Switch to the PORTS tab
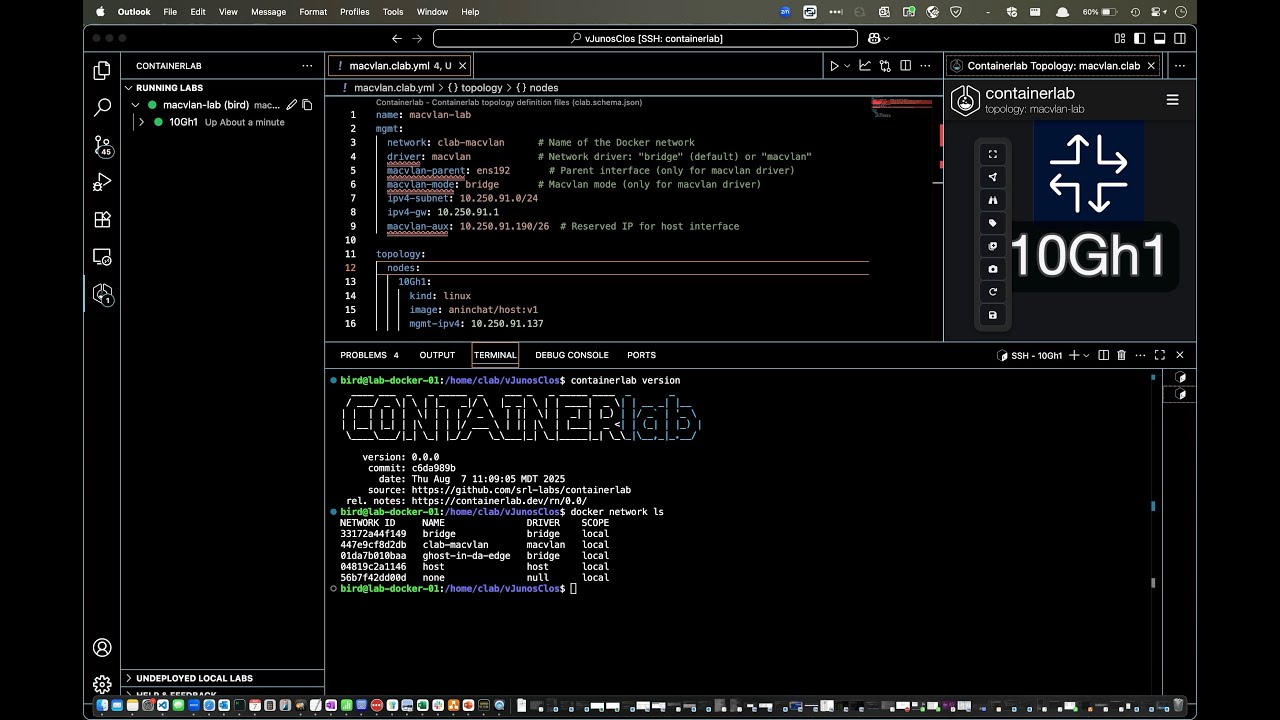Image resolution: width=1280 pixels, height=720 pixels. pyautogui.click(x=641, y=355)
